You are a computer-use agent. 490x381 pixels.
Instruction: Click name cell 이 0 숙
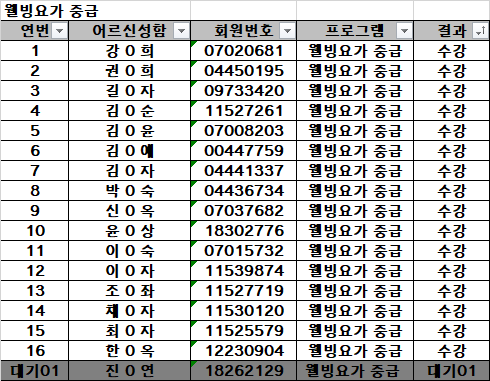tap(130, 251)
